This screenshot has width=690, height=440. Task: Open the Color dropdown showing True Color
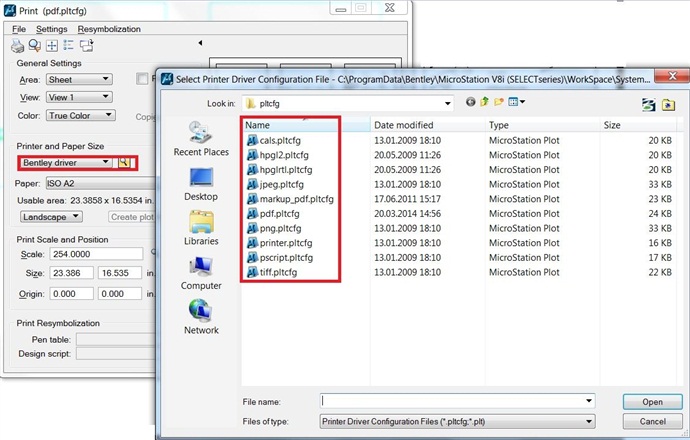pos(78,115)
